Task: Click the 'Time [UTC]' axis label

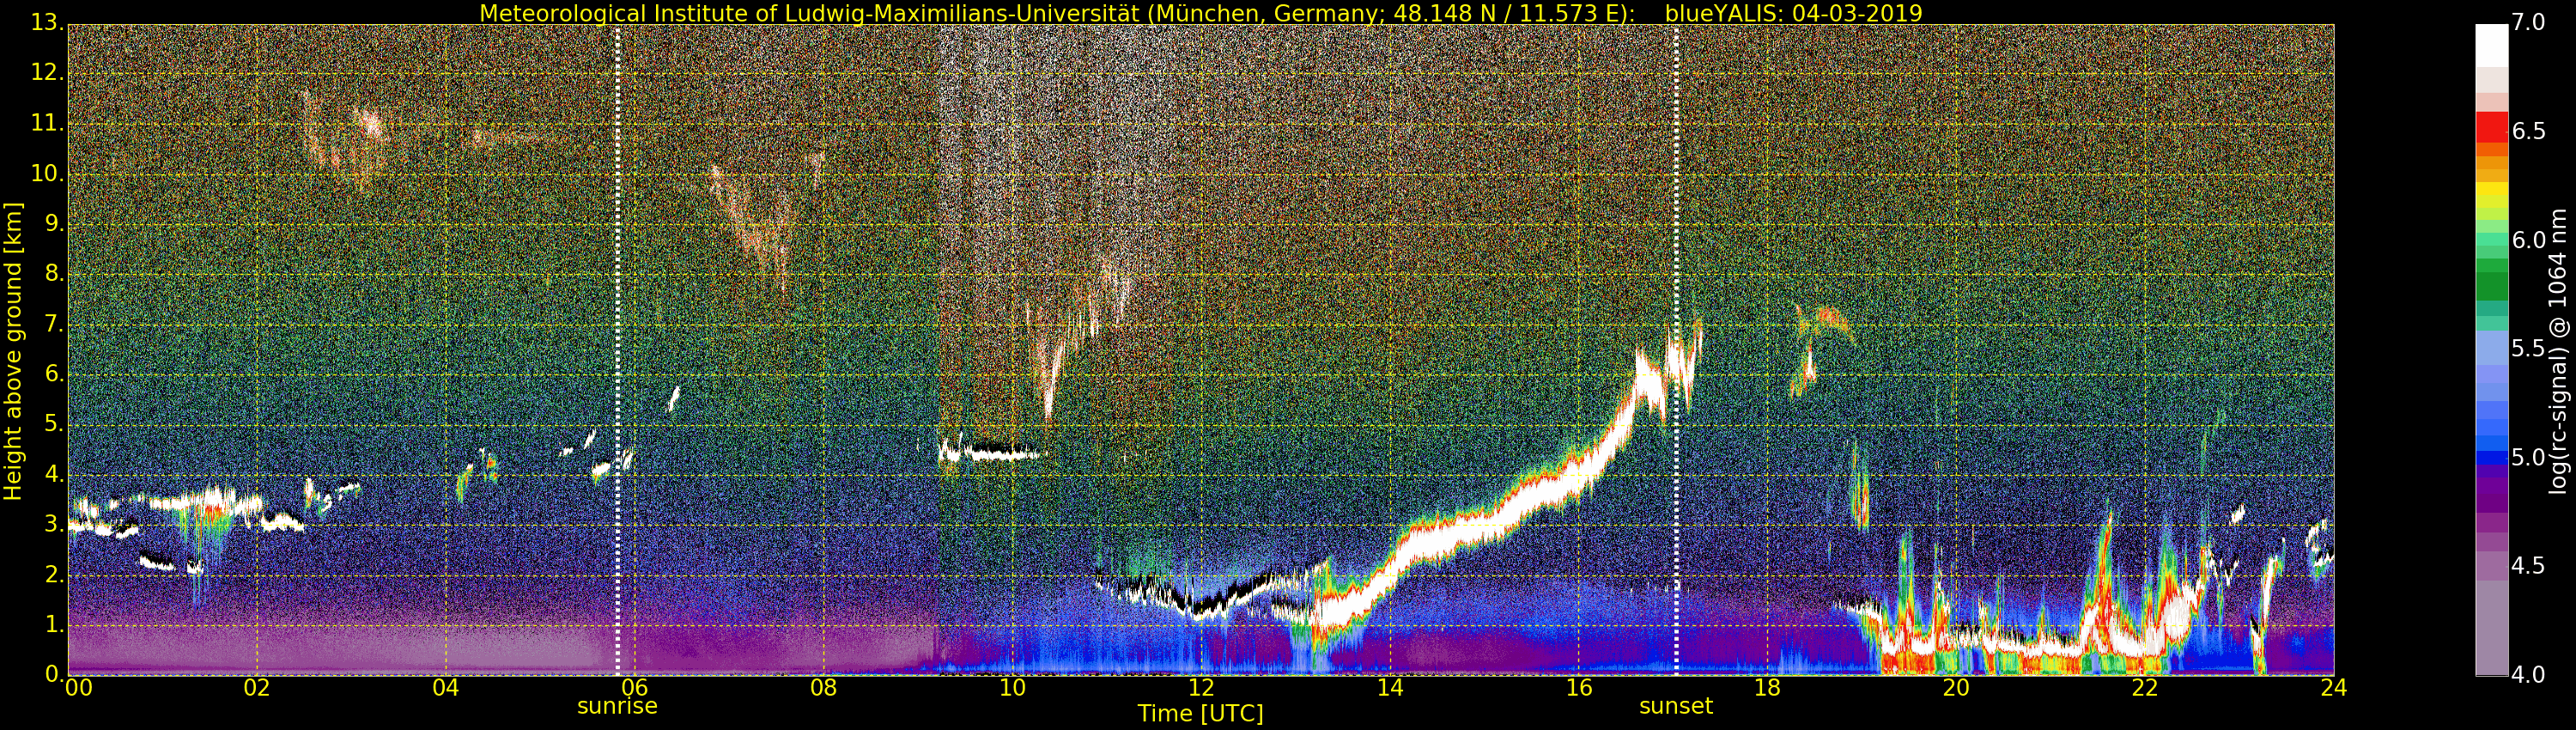Action: 1200,714
